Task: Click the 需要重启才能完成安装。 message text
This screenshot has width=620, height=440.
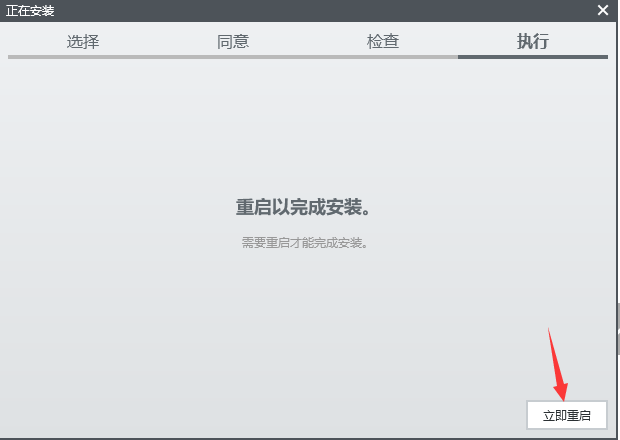Action: pyautogui.click(x=304, y=243)
